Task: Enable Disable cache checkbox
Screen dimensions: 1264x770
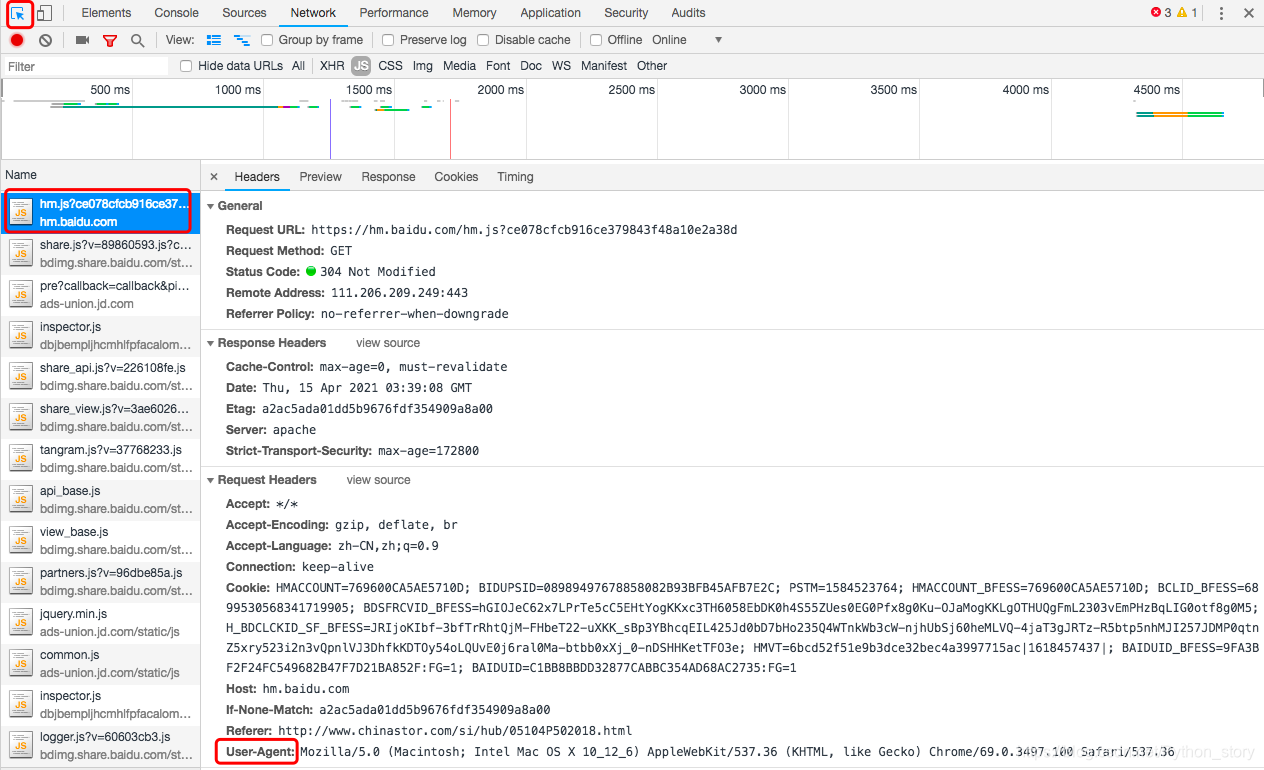Action: click(483, 40)
